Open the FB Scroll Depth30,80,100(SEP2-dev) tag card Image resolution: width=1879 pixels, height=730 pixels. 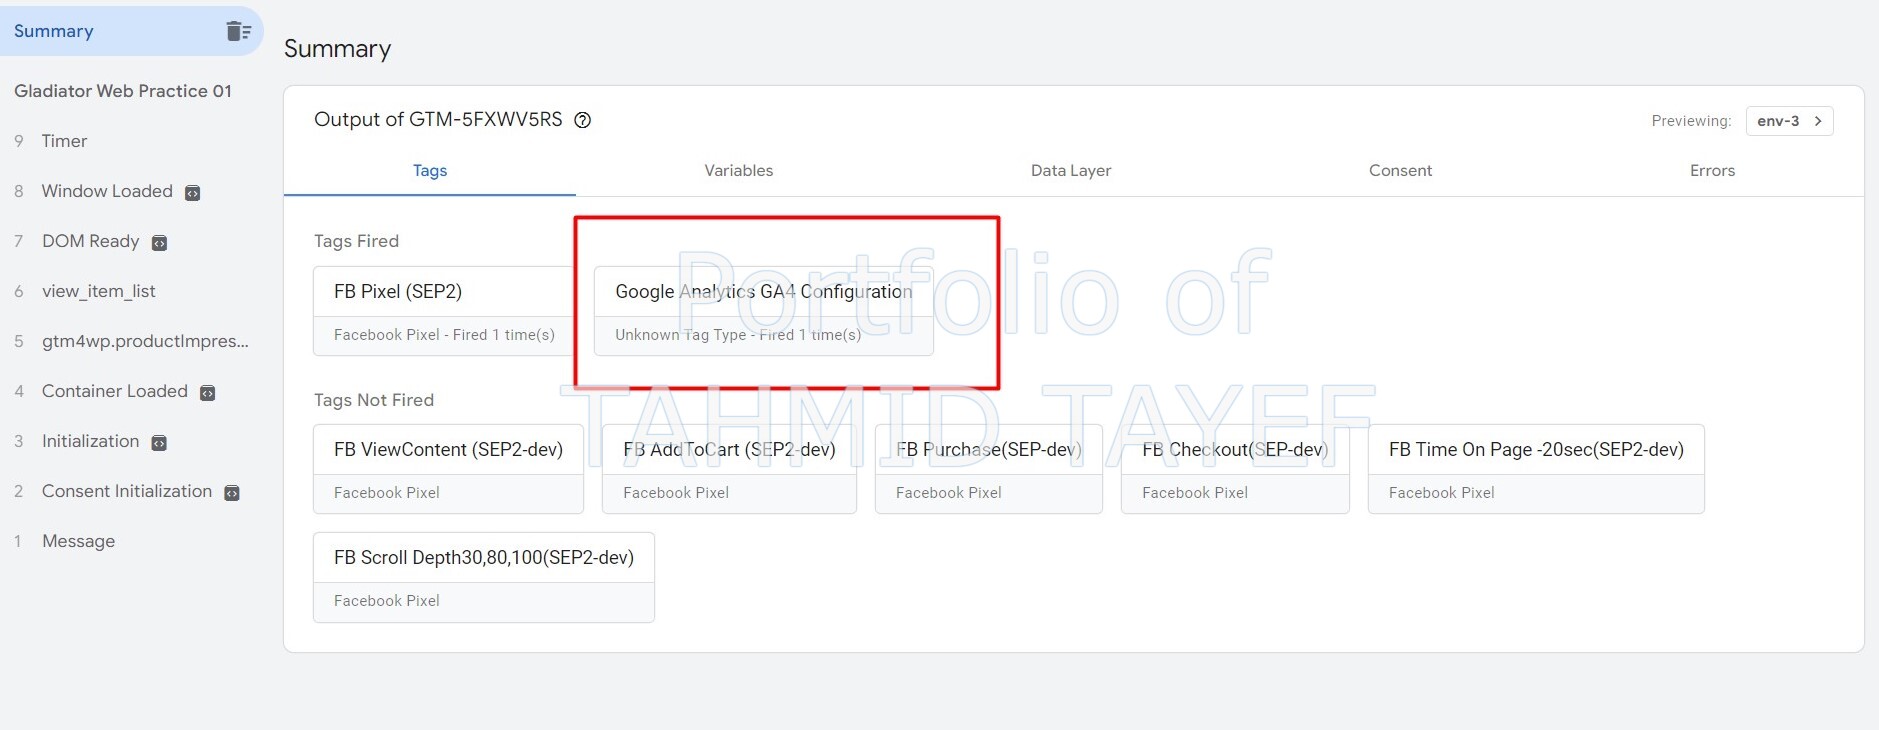click(x=484, y=577)
